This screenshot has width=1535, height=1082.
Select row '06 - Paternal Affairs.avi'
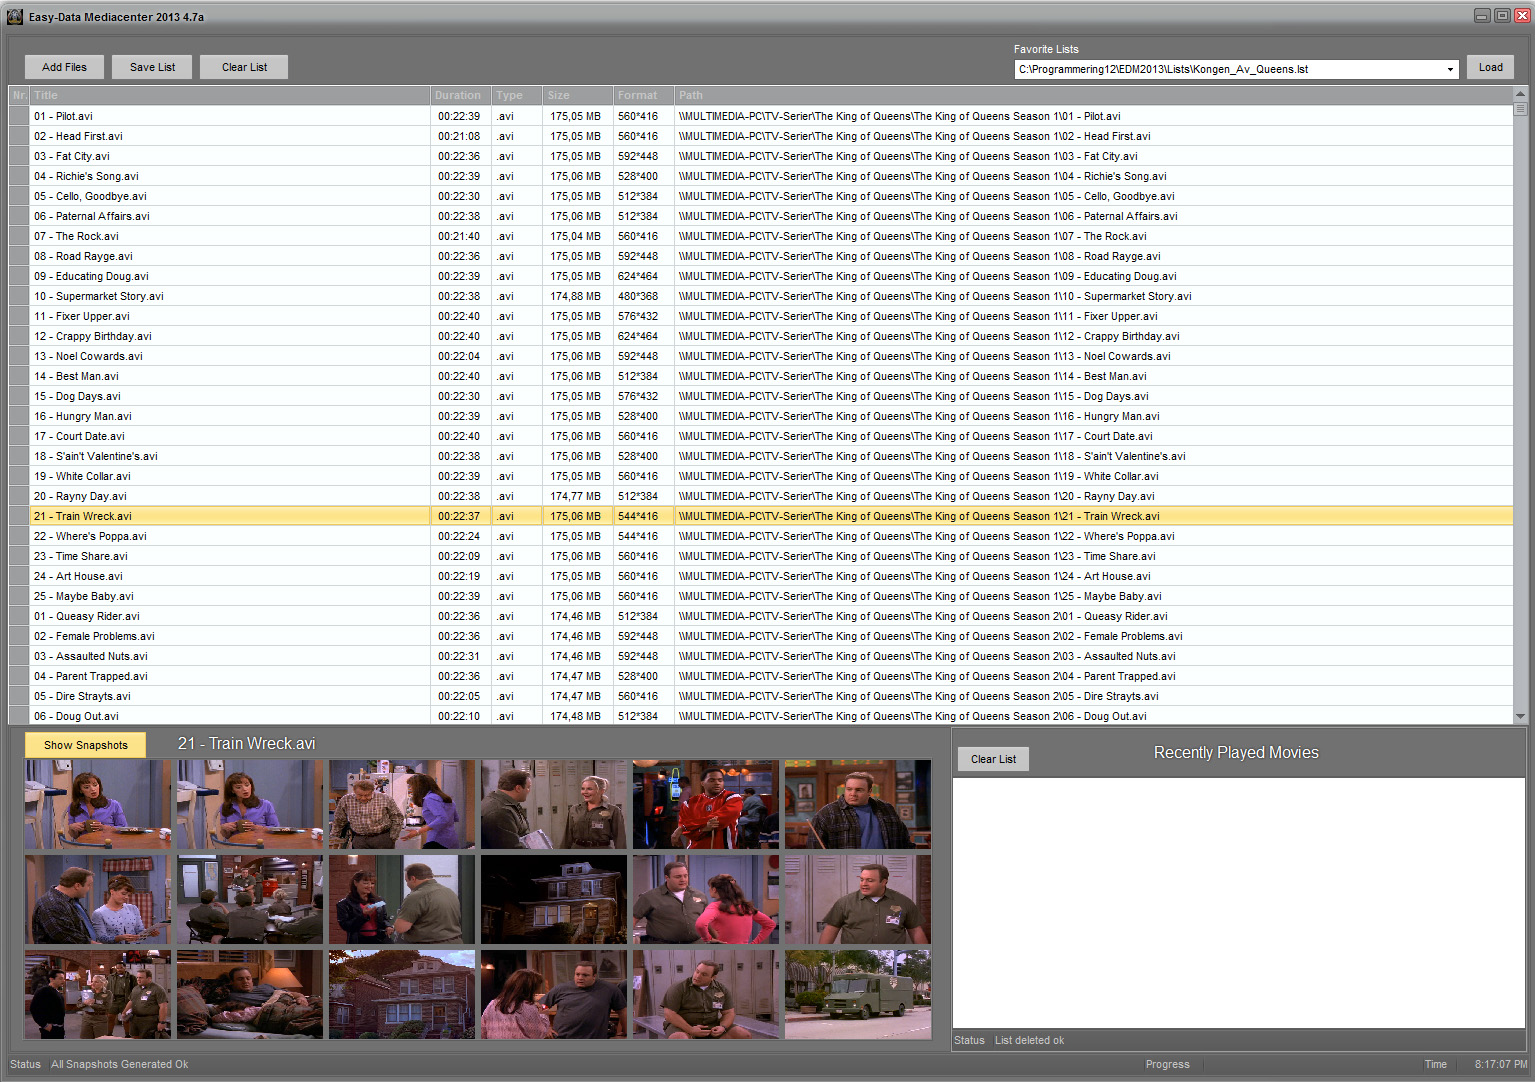pos(761,216)
